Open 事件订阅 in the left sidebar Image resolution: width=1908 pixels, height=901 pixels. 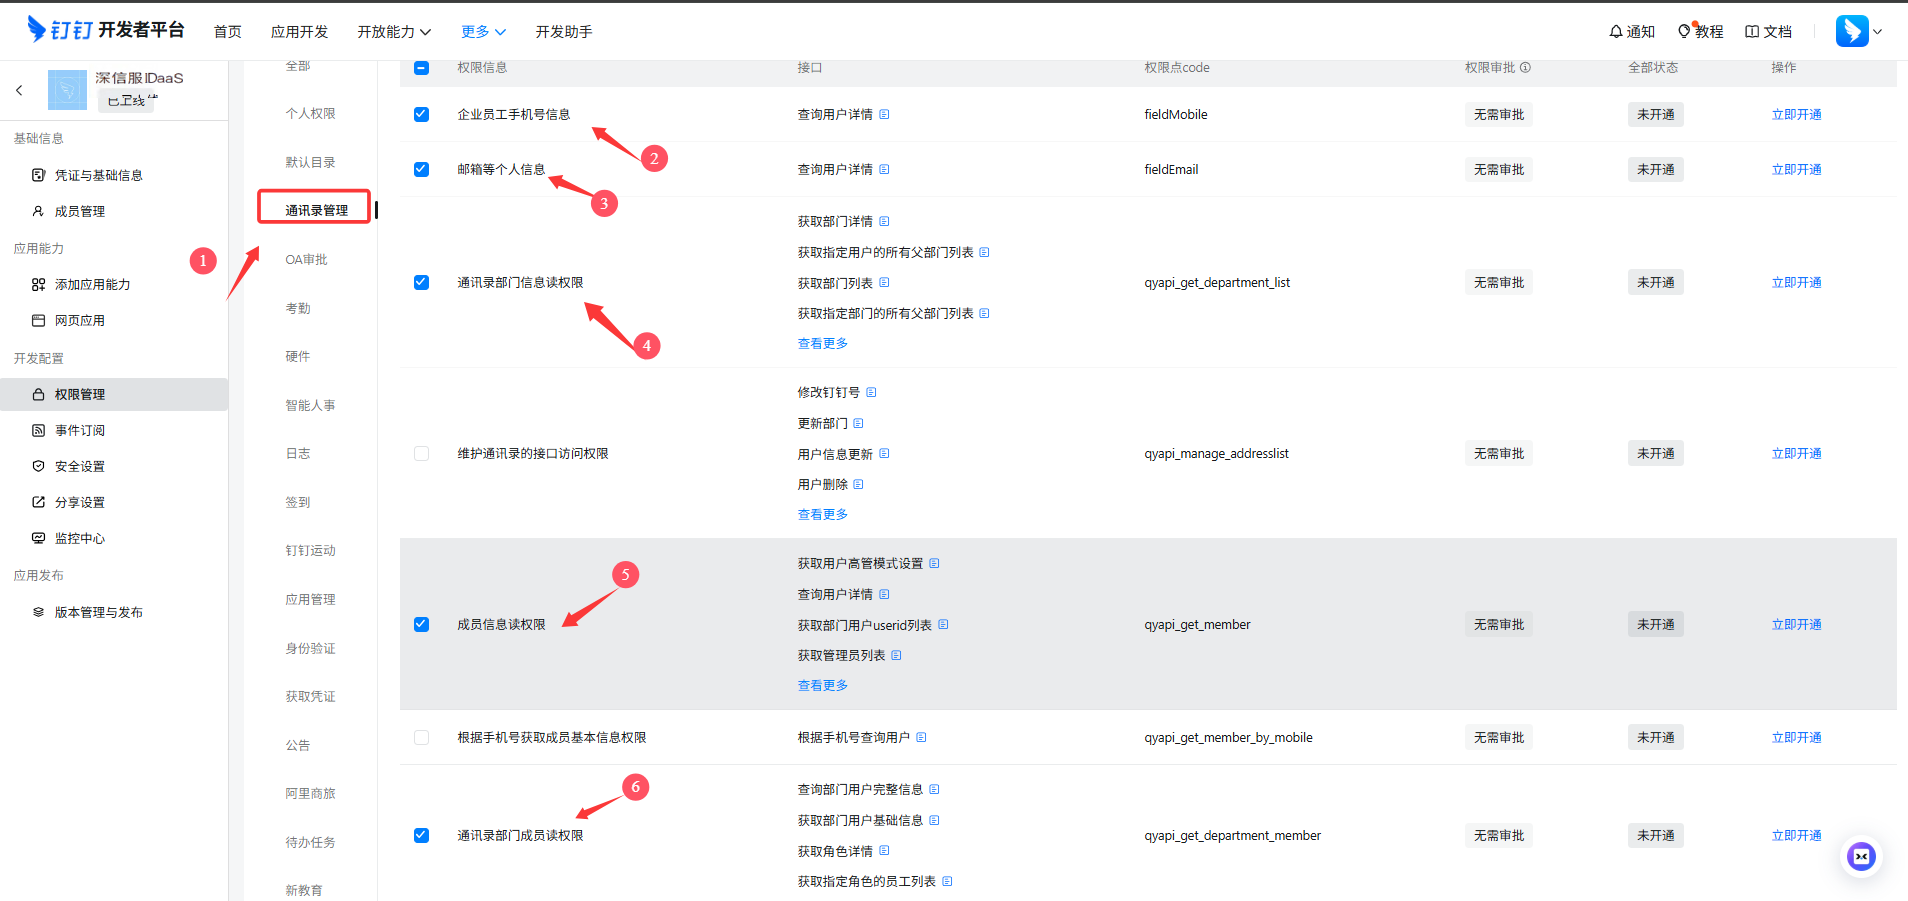click(80, 431)
